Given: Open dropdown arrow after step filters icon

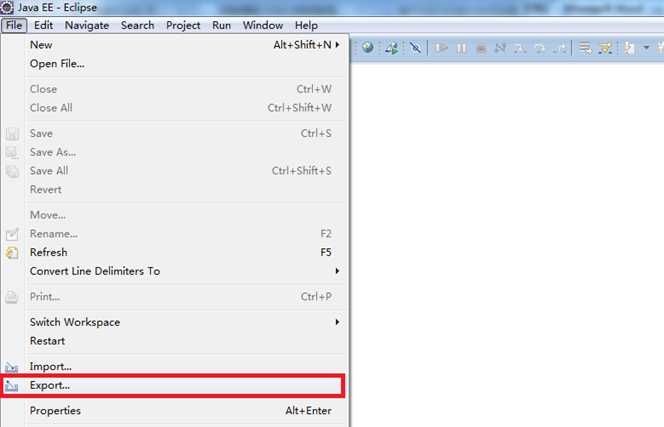Looking at the screenshot, I should pos(646,47).
